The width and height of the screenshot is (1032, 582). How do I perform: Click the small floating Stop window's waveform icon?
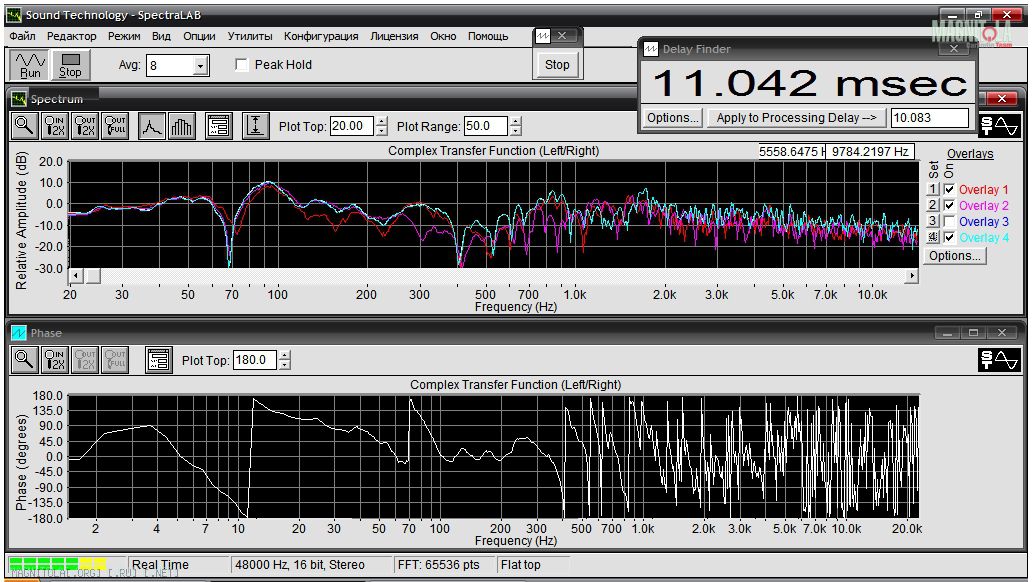(542, 36)
